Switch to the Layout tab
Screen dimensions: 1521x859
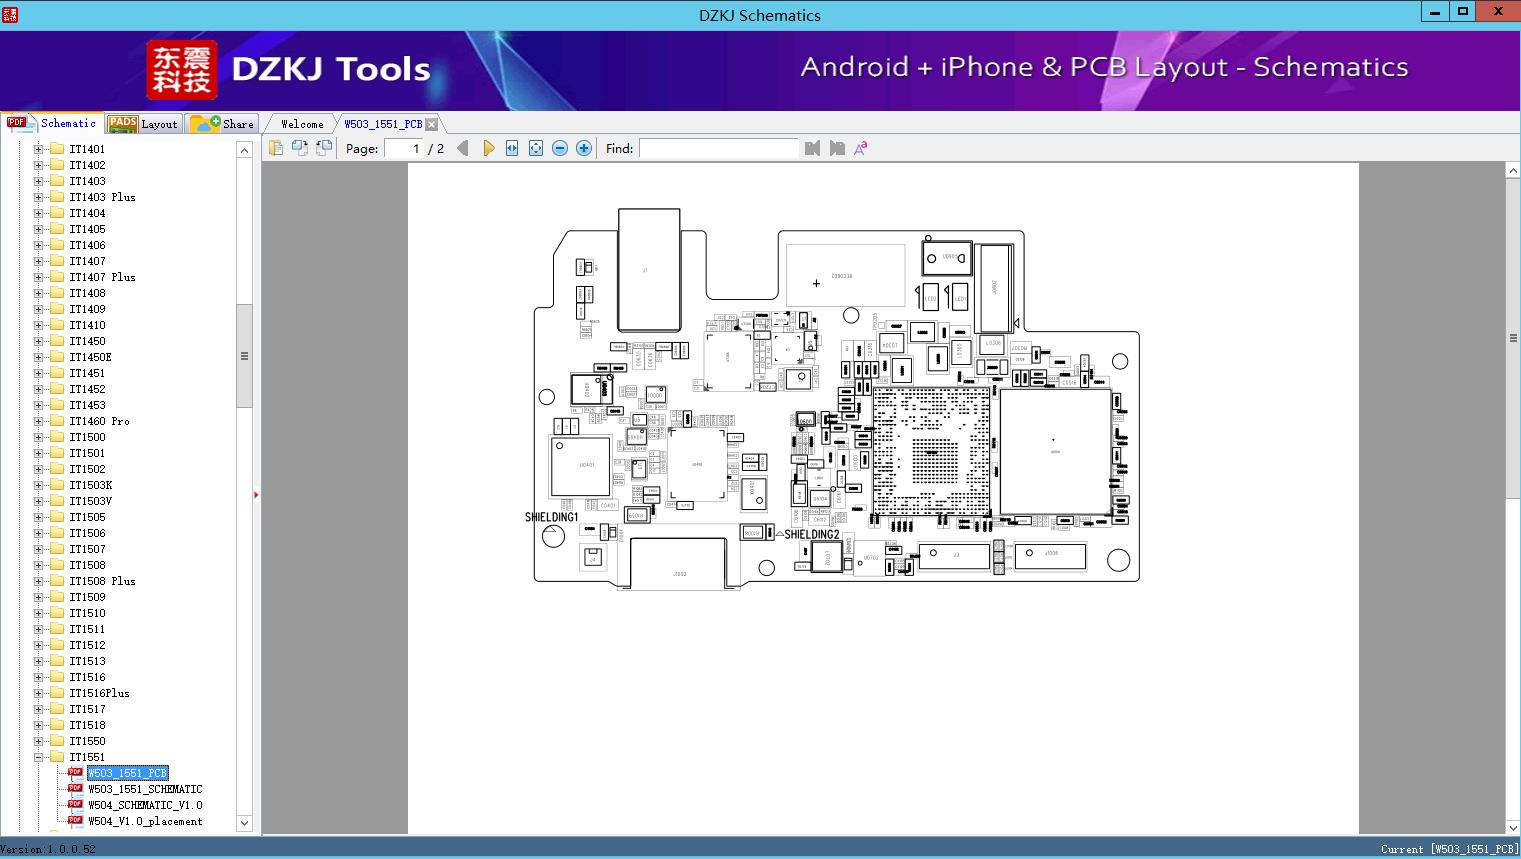point(144,124)
